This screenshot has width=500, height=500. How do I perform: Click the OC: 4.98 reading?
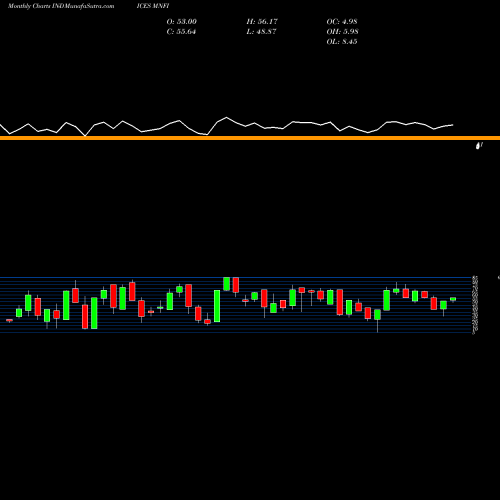pyautogui.click(x=342, y=22)
